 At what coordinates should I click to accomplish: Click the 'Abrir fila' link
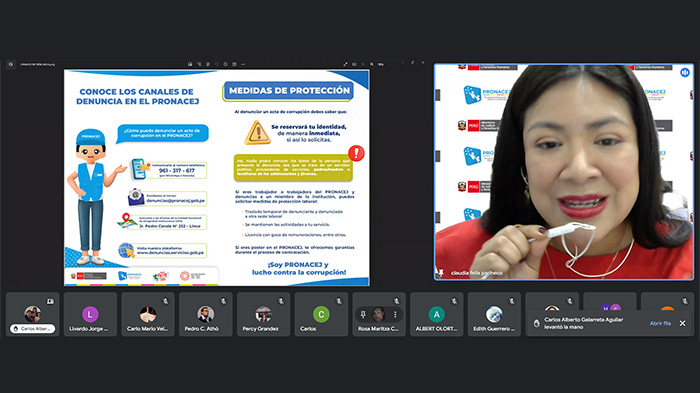click(x=660, y=323)
